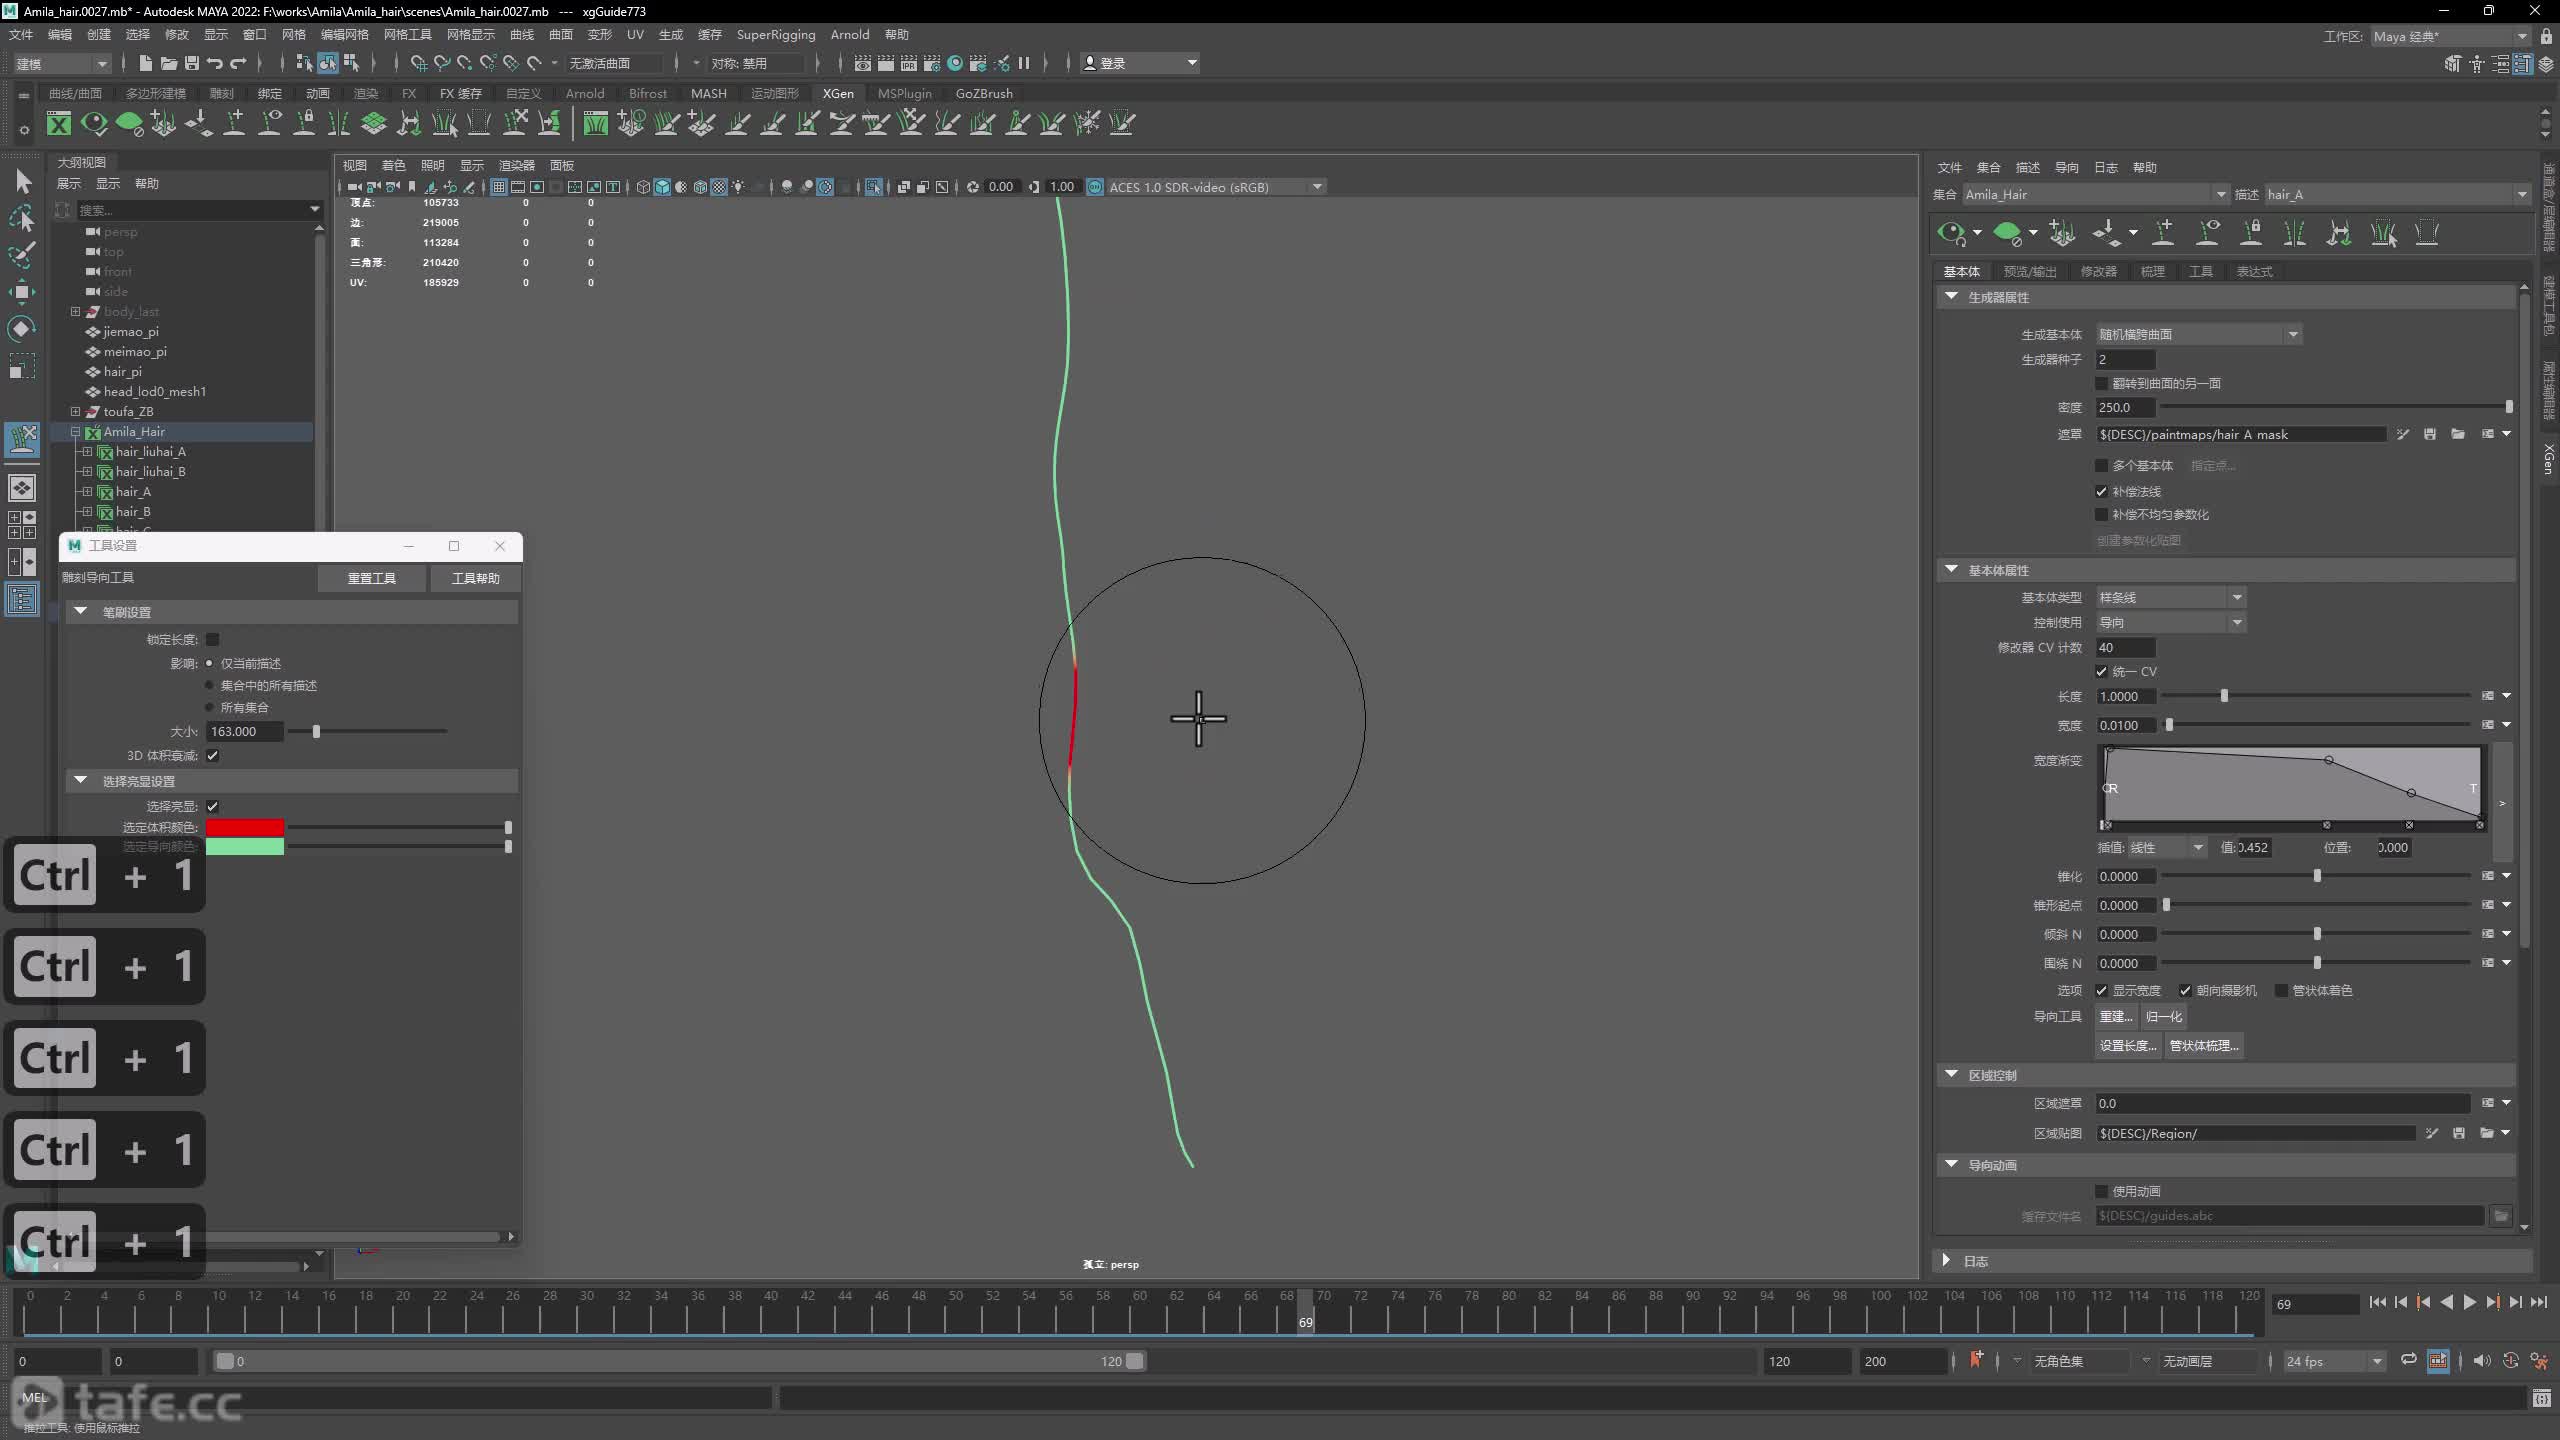Activate the Move tool in toolbox
The height and width of the screenshot is (1440, 2560).
pyautogui.click(x=22, y=292)
